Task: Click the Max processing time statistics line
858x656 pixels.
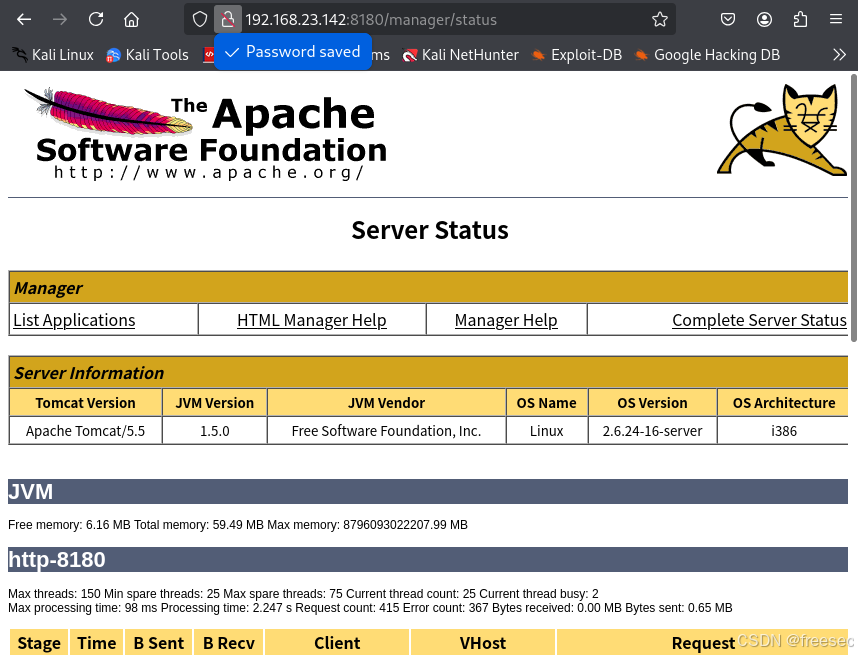Action: (370, 608)
